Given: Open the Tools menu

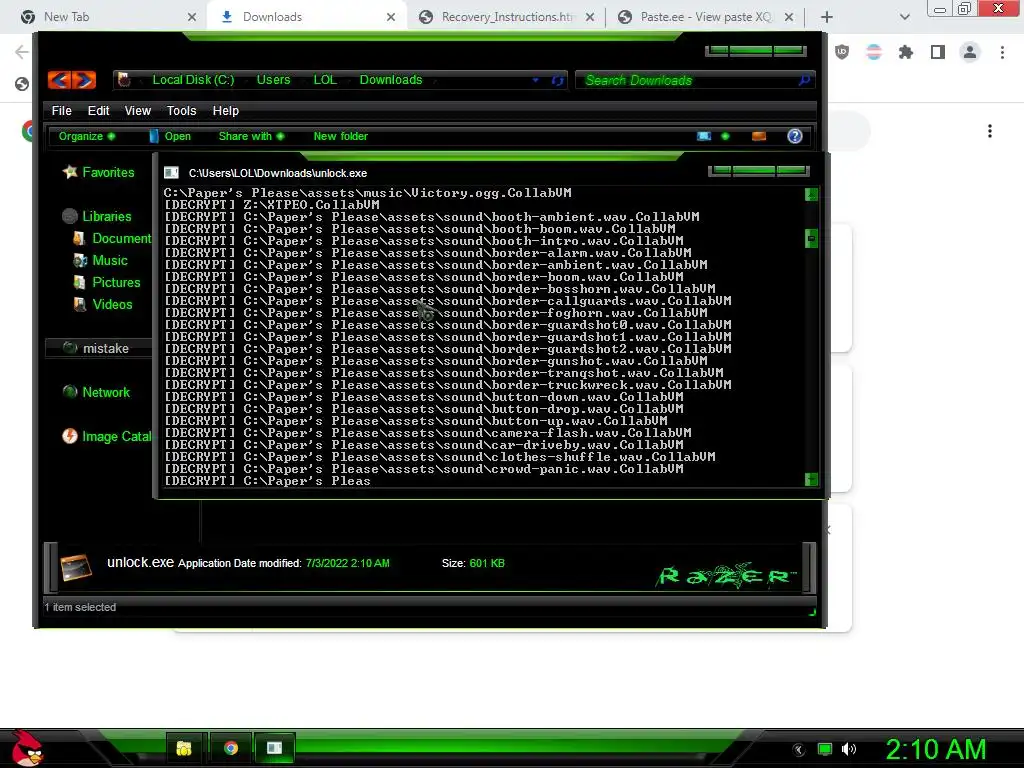Looking at the screenshot, I should [181, 110].
